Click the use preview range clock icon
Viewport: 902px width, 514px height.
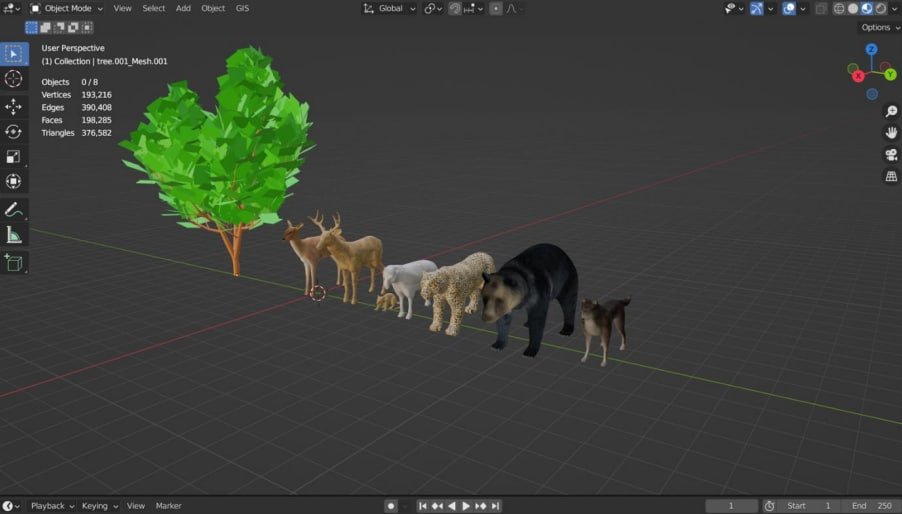769,506
